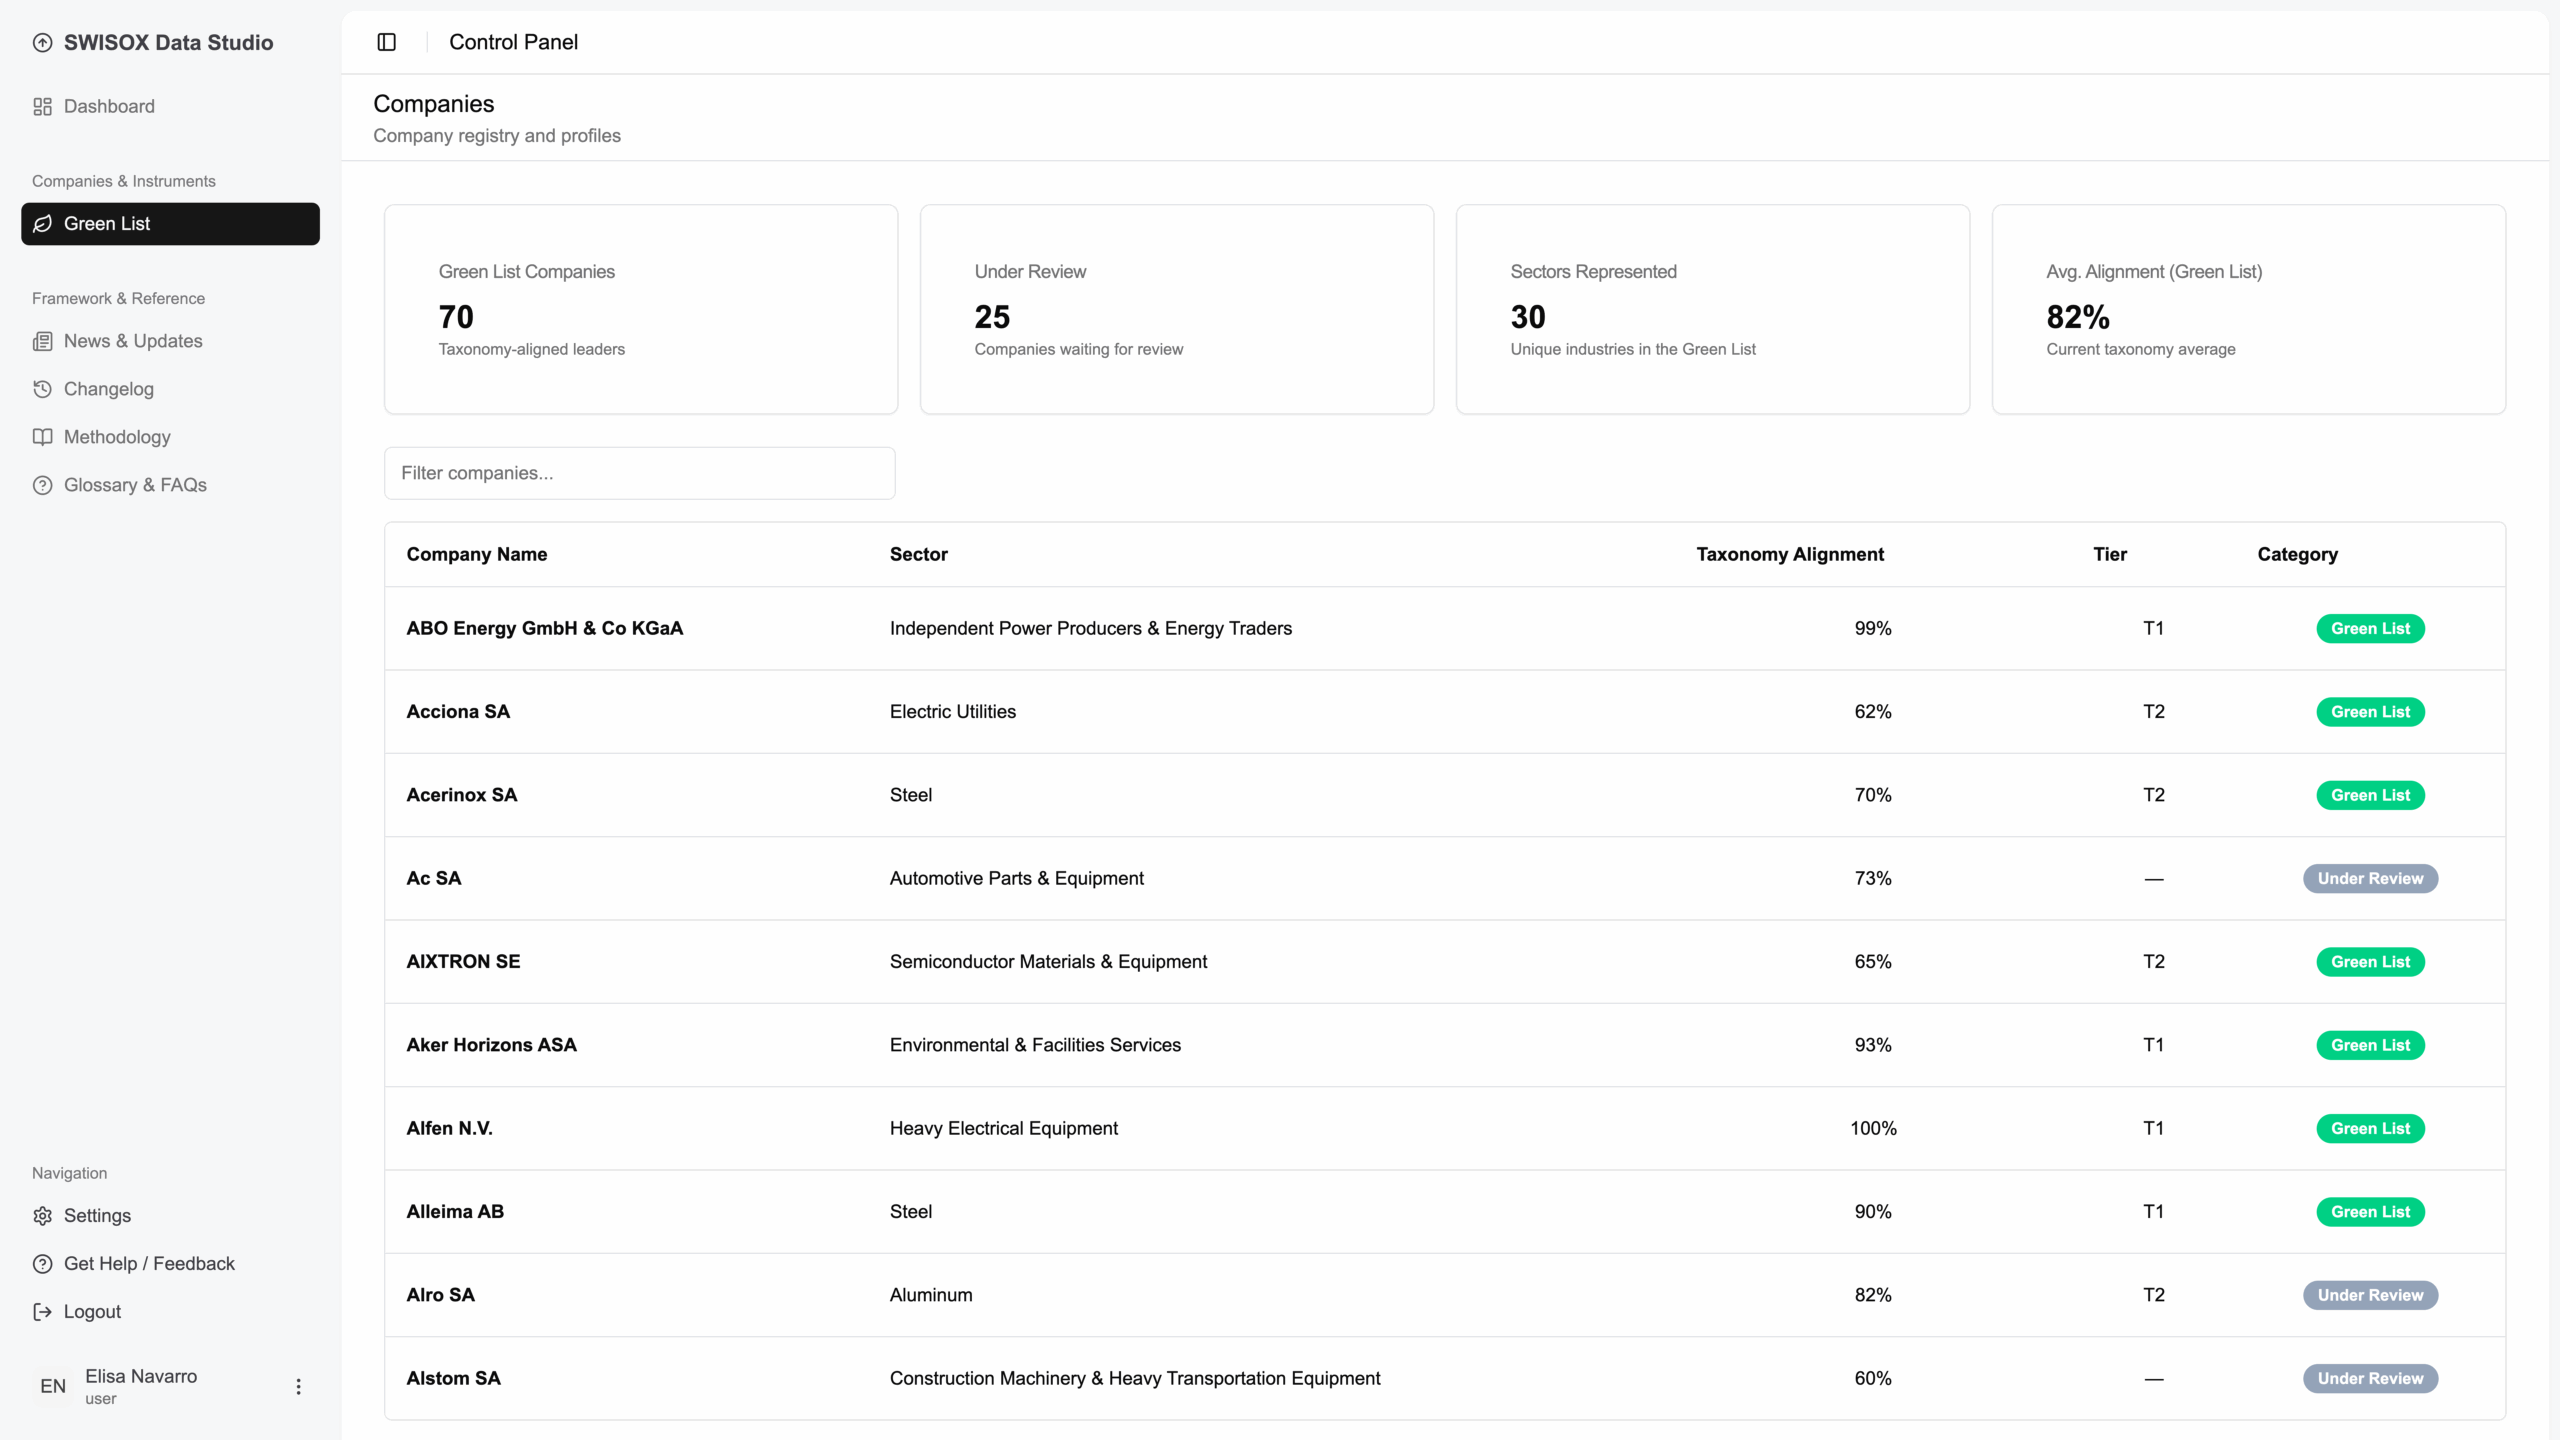This screenshot has height=1440, width=2560.
Task: Go to News & Updates
Action: point(171,341)
